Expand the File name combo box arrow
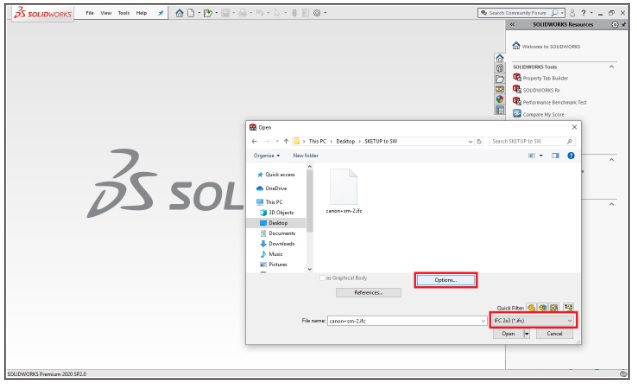 [483, 321]
